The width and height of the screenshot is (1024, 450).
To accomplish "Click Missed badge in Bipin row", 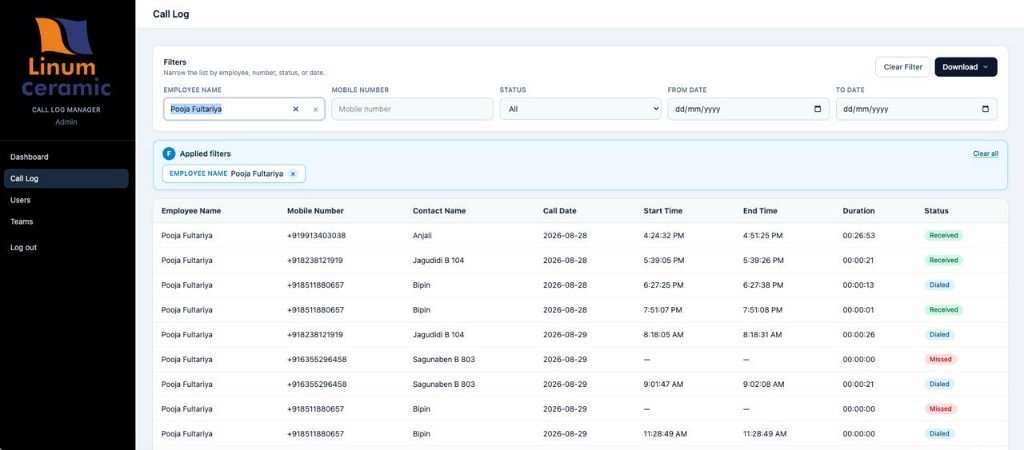I will 940,409.
